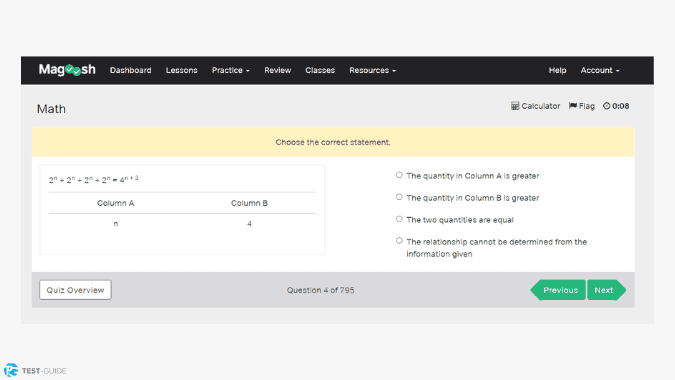Select 'The quantity in Column A is greater'
This screenshot has width=675, height=380.
pyautogui.click(x=399, y=175)
